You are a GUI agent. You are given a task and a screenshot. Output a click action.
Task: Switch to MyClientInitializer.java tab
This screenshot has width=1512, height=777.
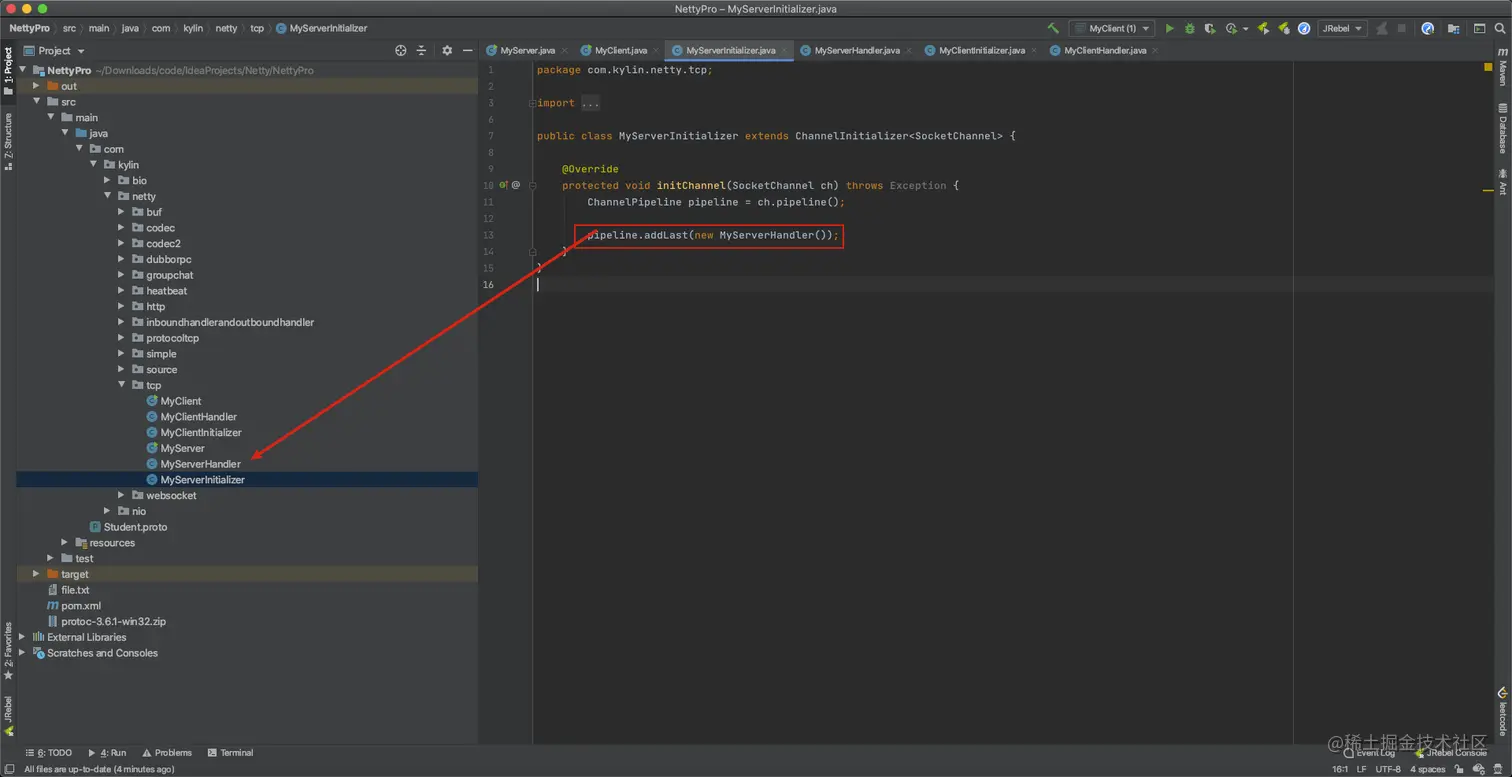(982, 50)
